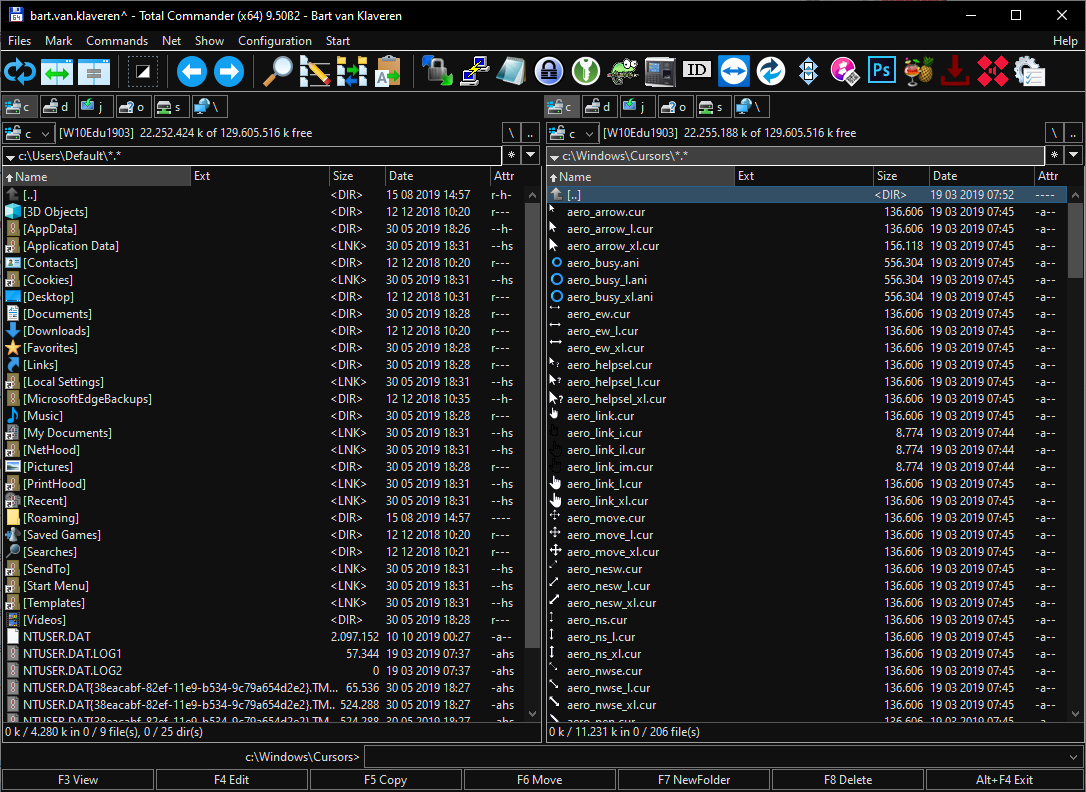
Task: Select drive o in the left panel
Action: pos(133,107)
